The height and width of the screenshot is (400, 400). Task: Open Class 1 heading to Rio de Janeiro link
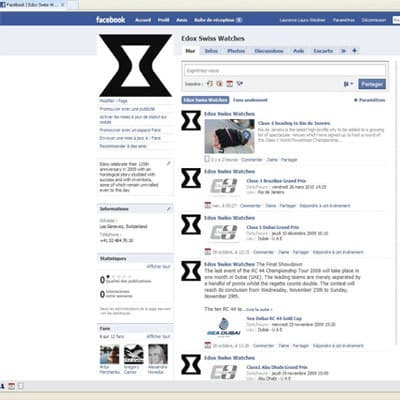tap(294, 123)
